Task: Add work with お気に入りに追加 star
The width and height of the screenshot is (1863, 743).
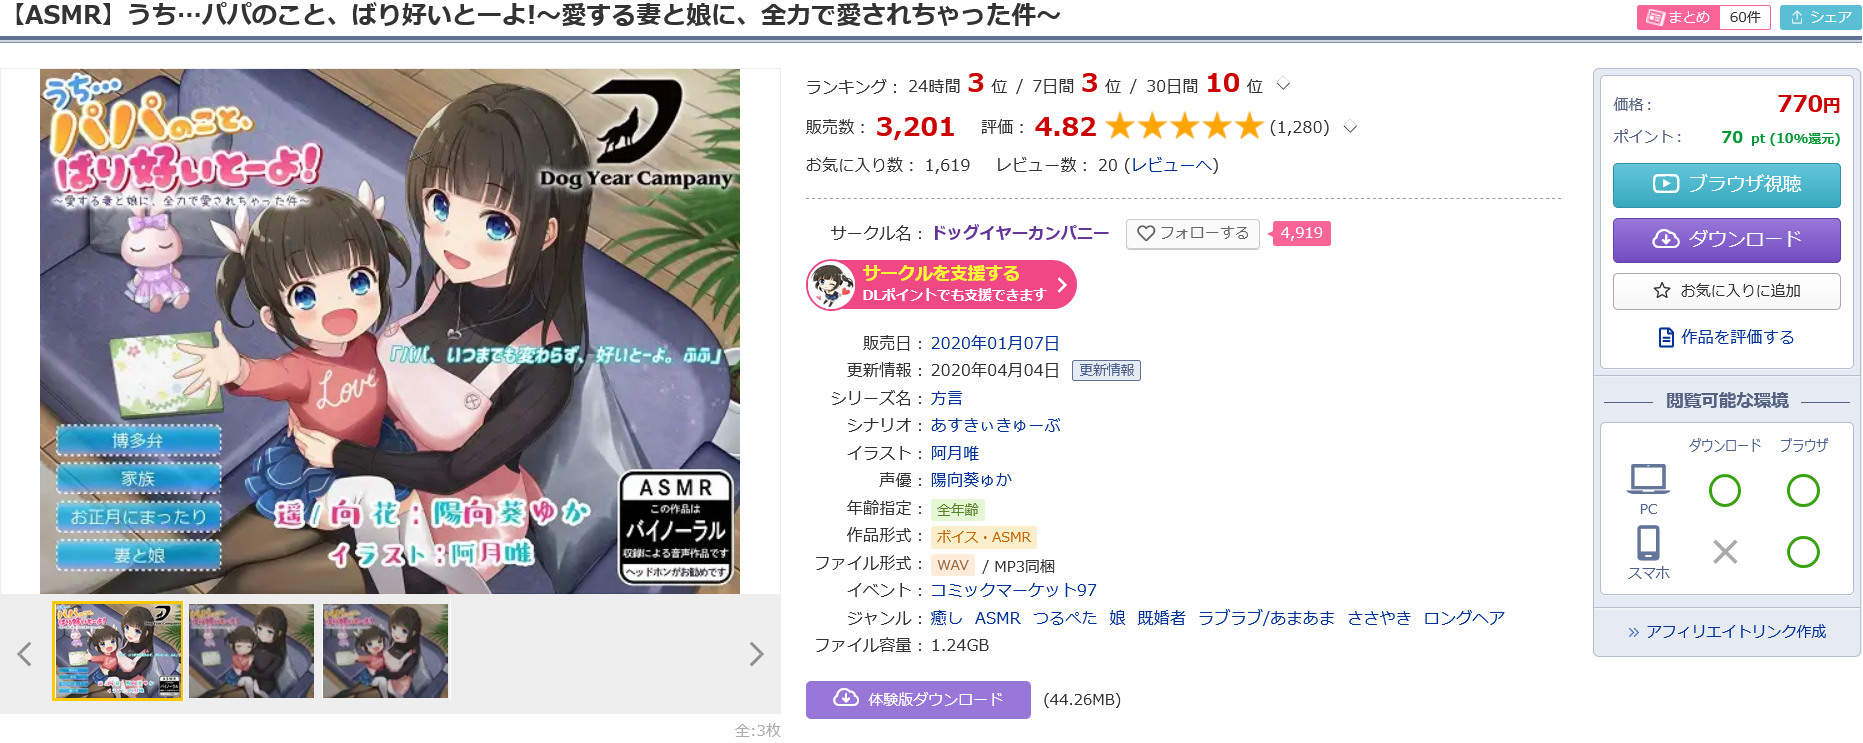Action: 1726,291
